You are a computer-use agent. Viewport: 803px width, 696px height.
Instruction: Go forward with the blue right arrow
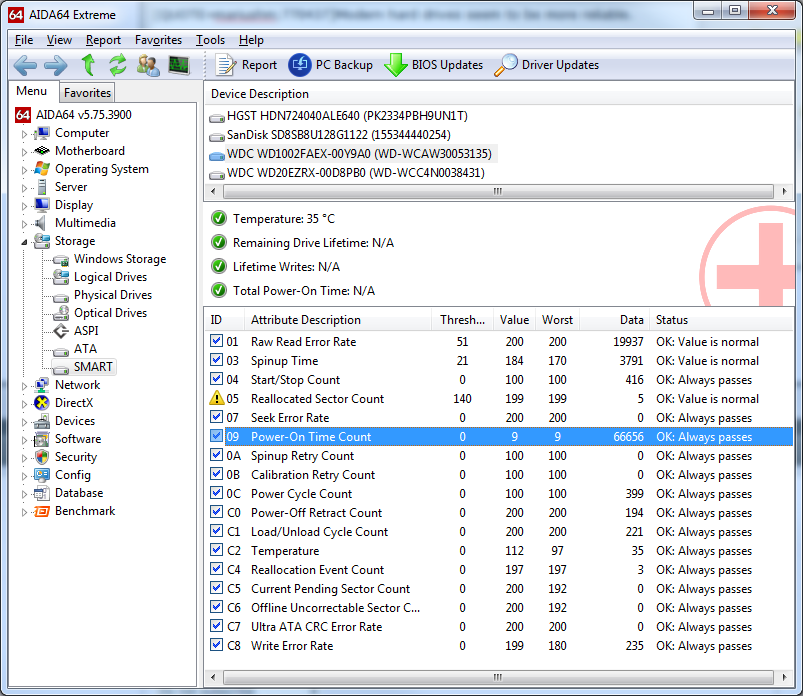point(56,65)
